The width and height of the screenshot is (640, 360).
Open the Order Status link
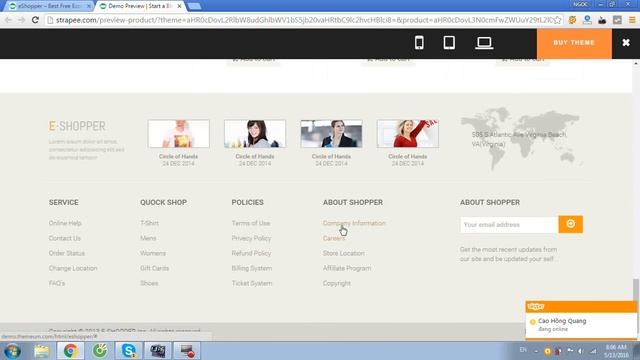67,253
